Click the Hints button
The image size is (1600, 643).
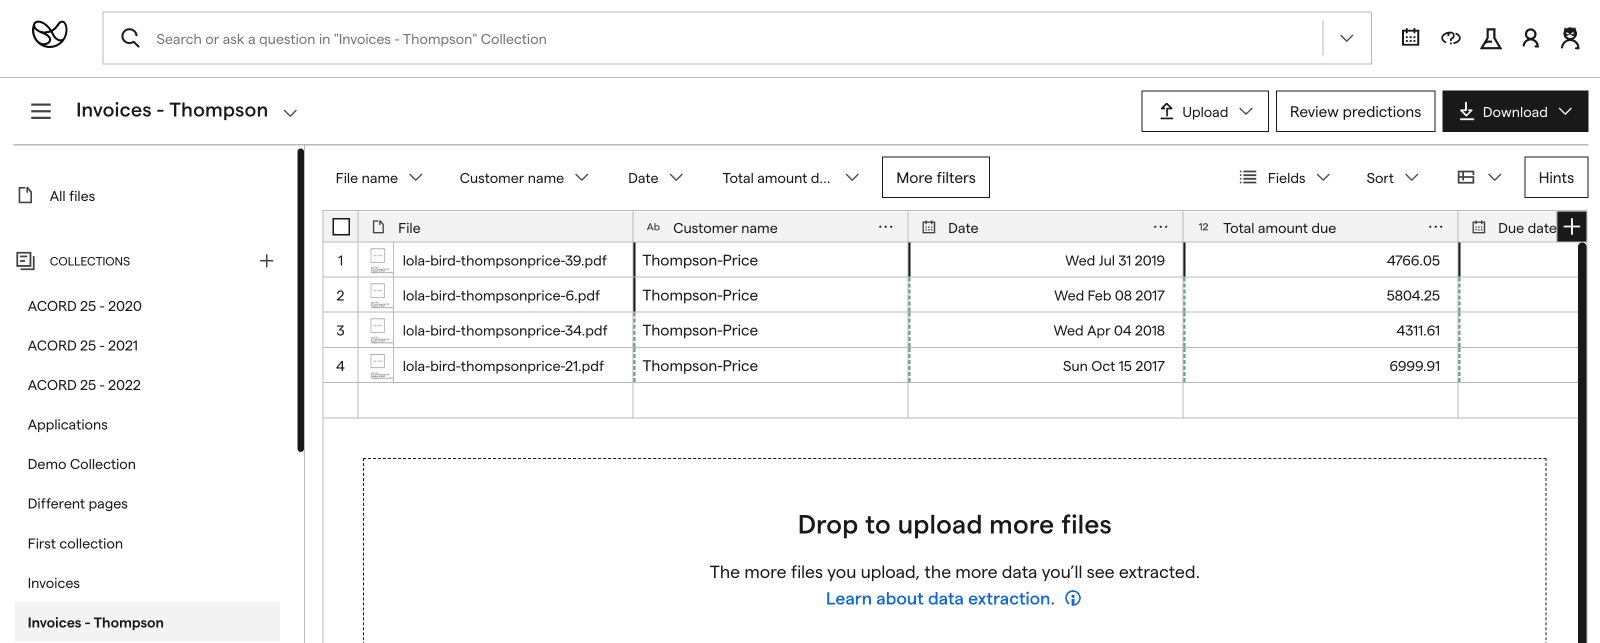[1556, 177]
